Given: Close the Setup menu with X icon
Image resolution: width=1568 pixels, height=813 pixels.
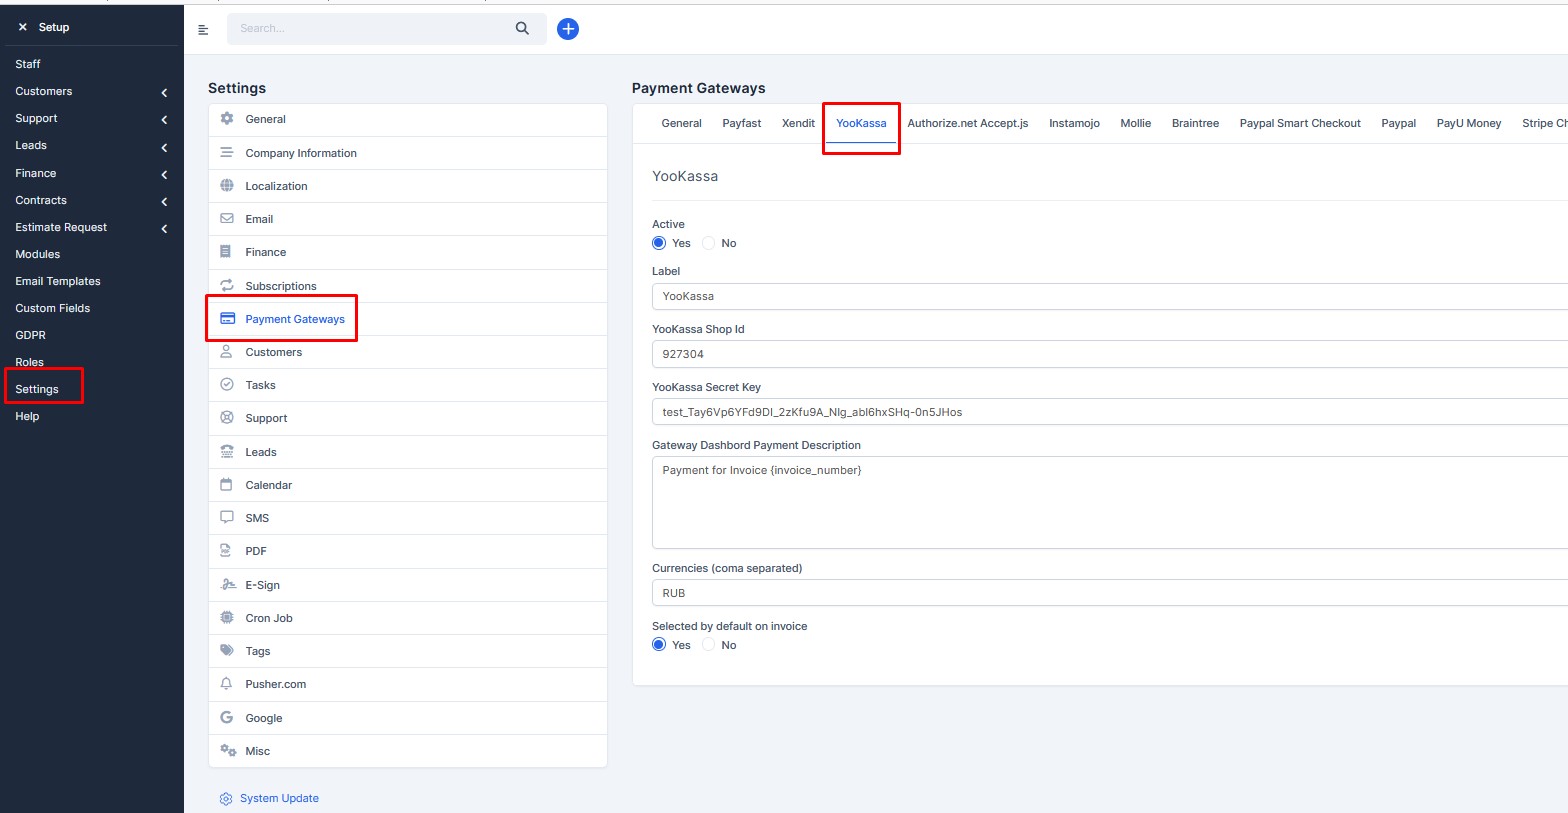Looking at the screenshot, I should [22, 27].
